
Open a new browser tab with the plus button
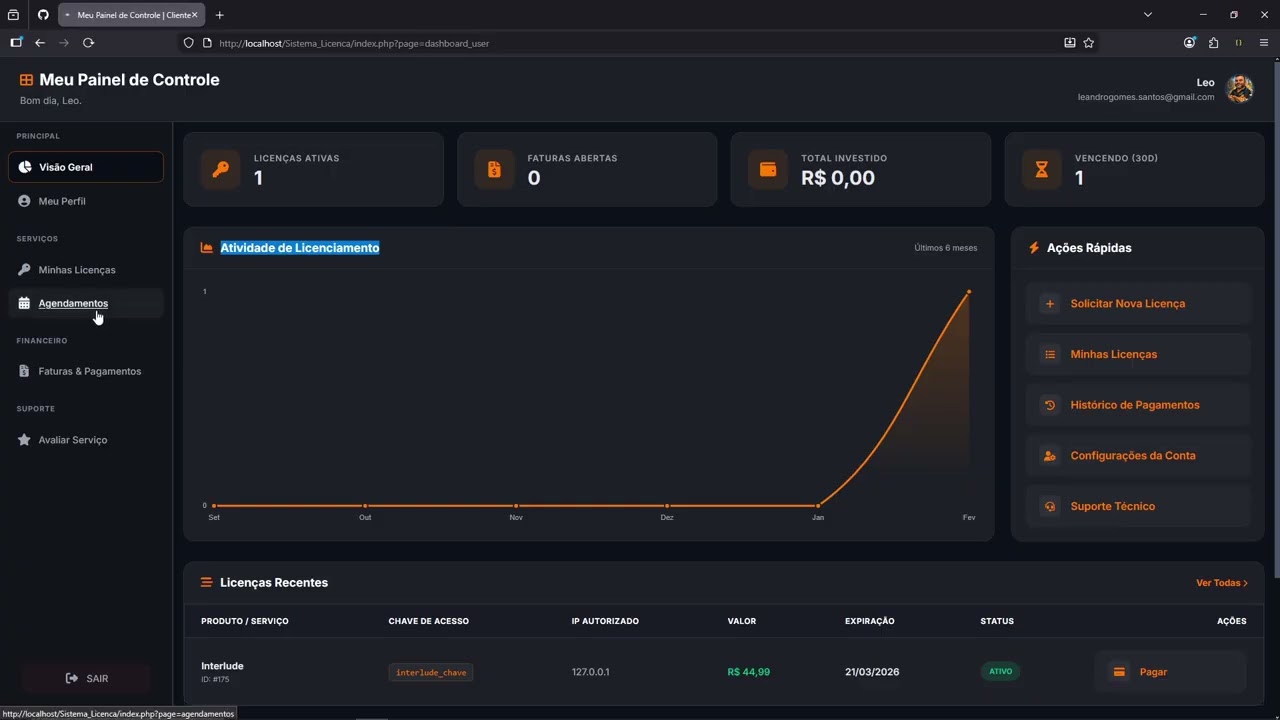220,15
